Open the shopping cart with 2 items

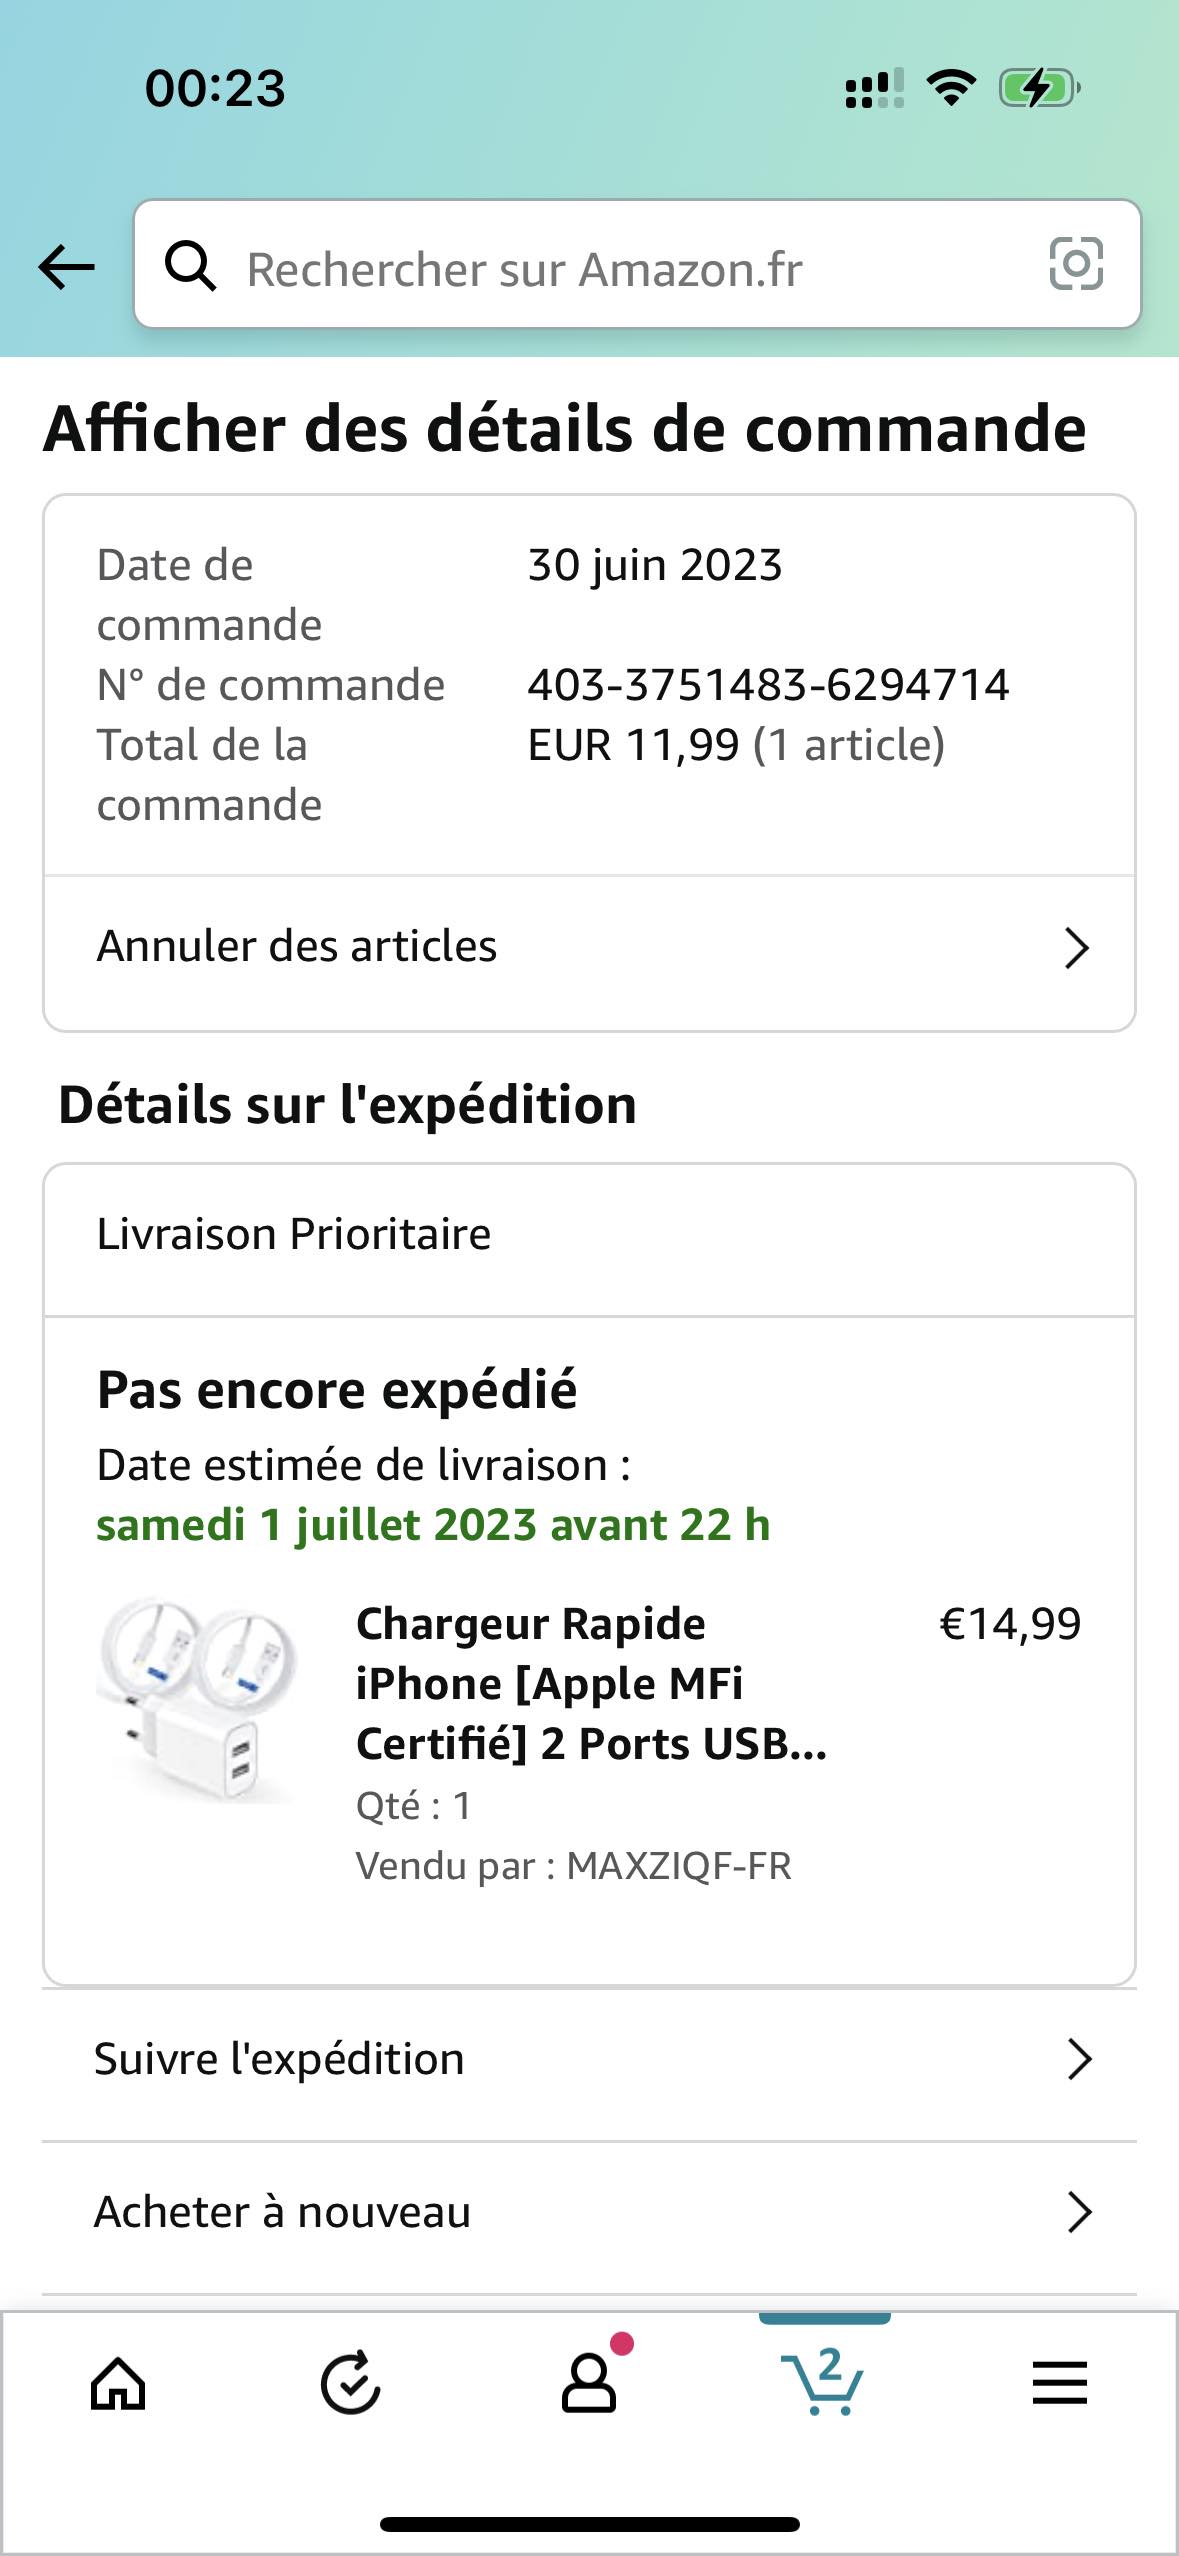pos(824,2384)
